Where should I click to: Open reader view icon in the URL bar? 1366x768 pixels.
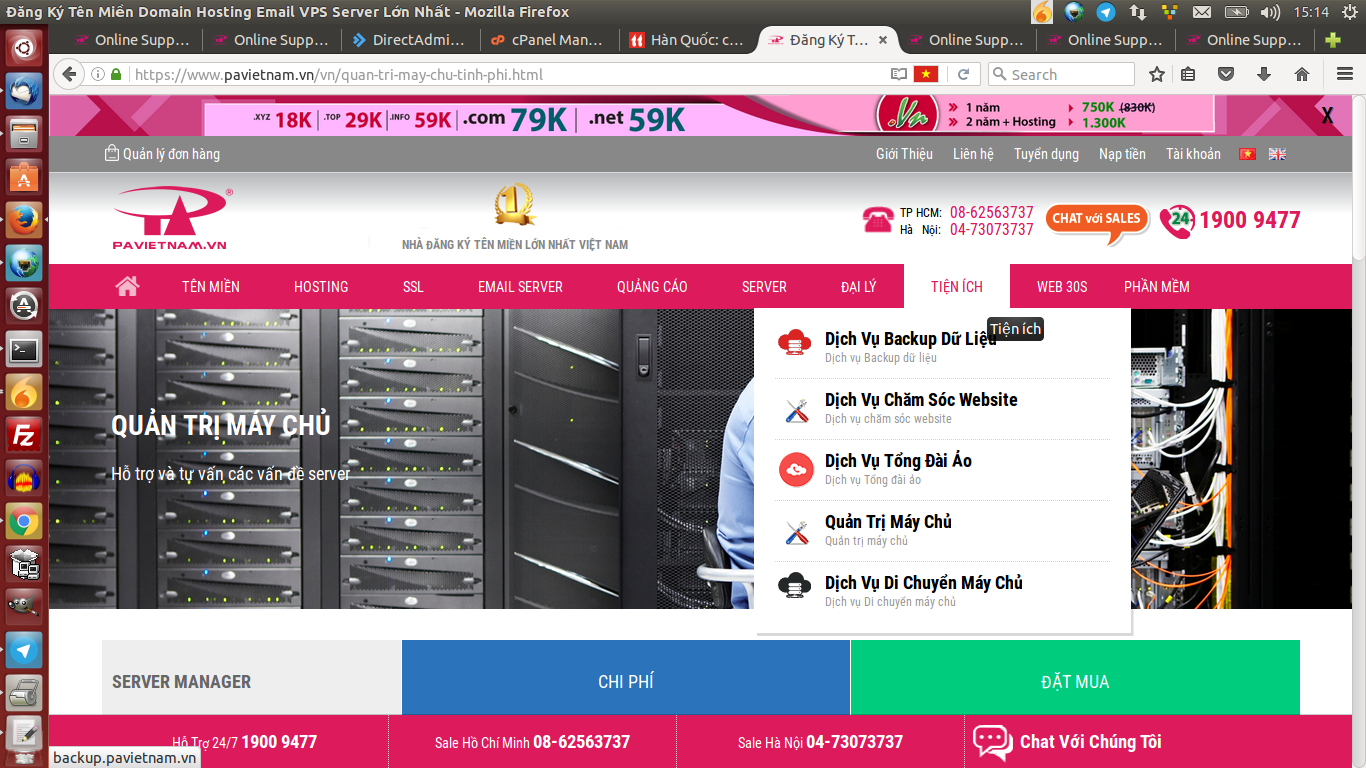tap(899, 75)
